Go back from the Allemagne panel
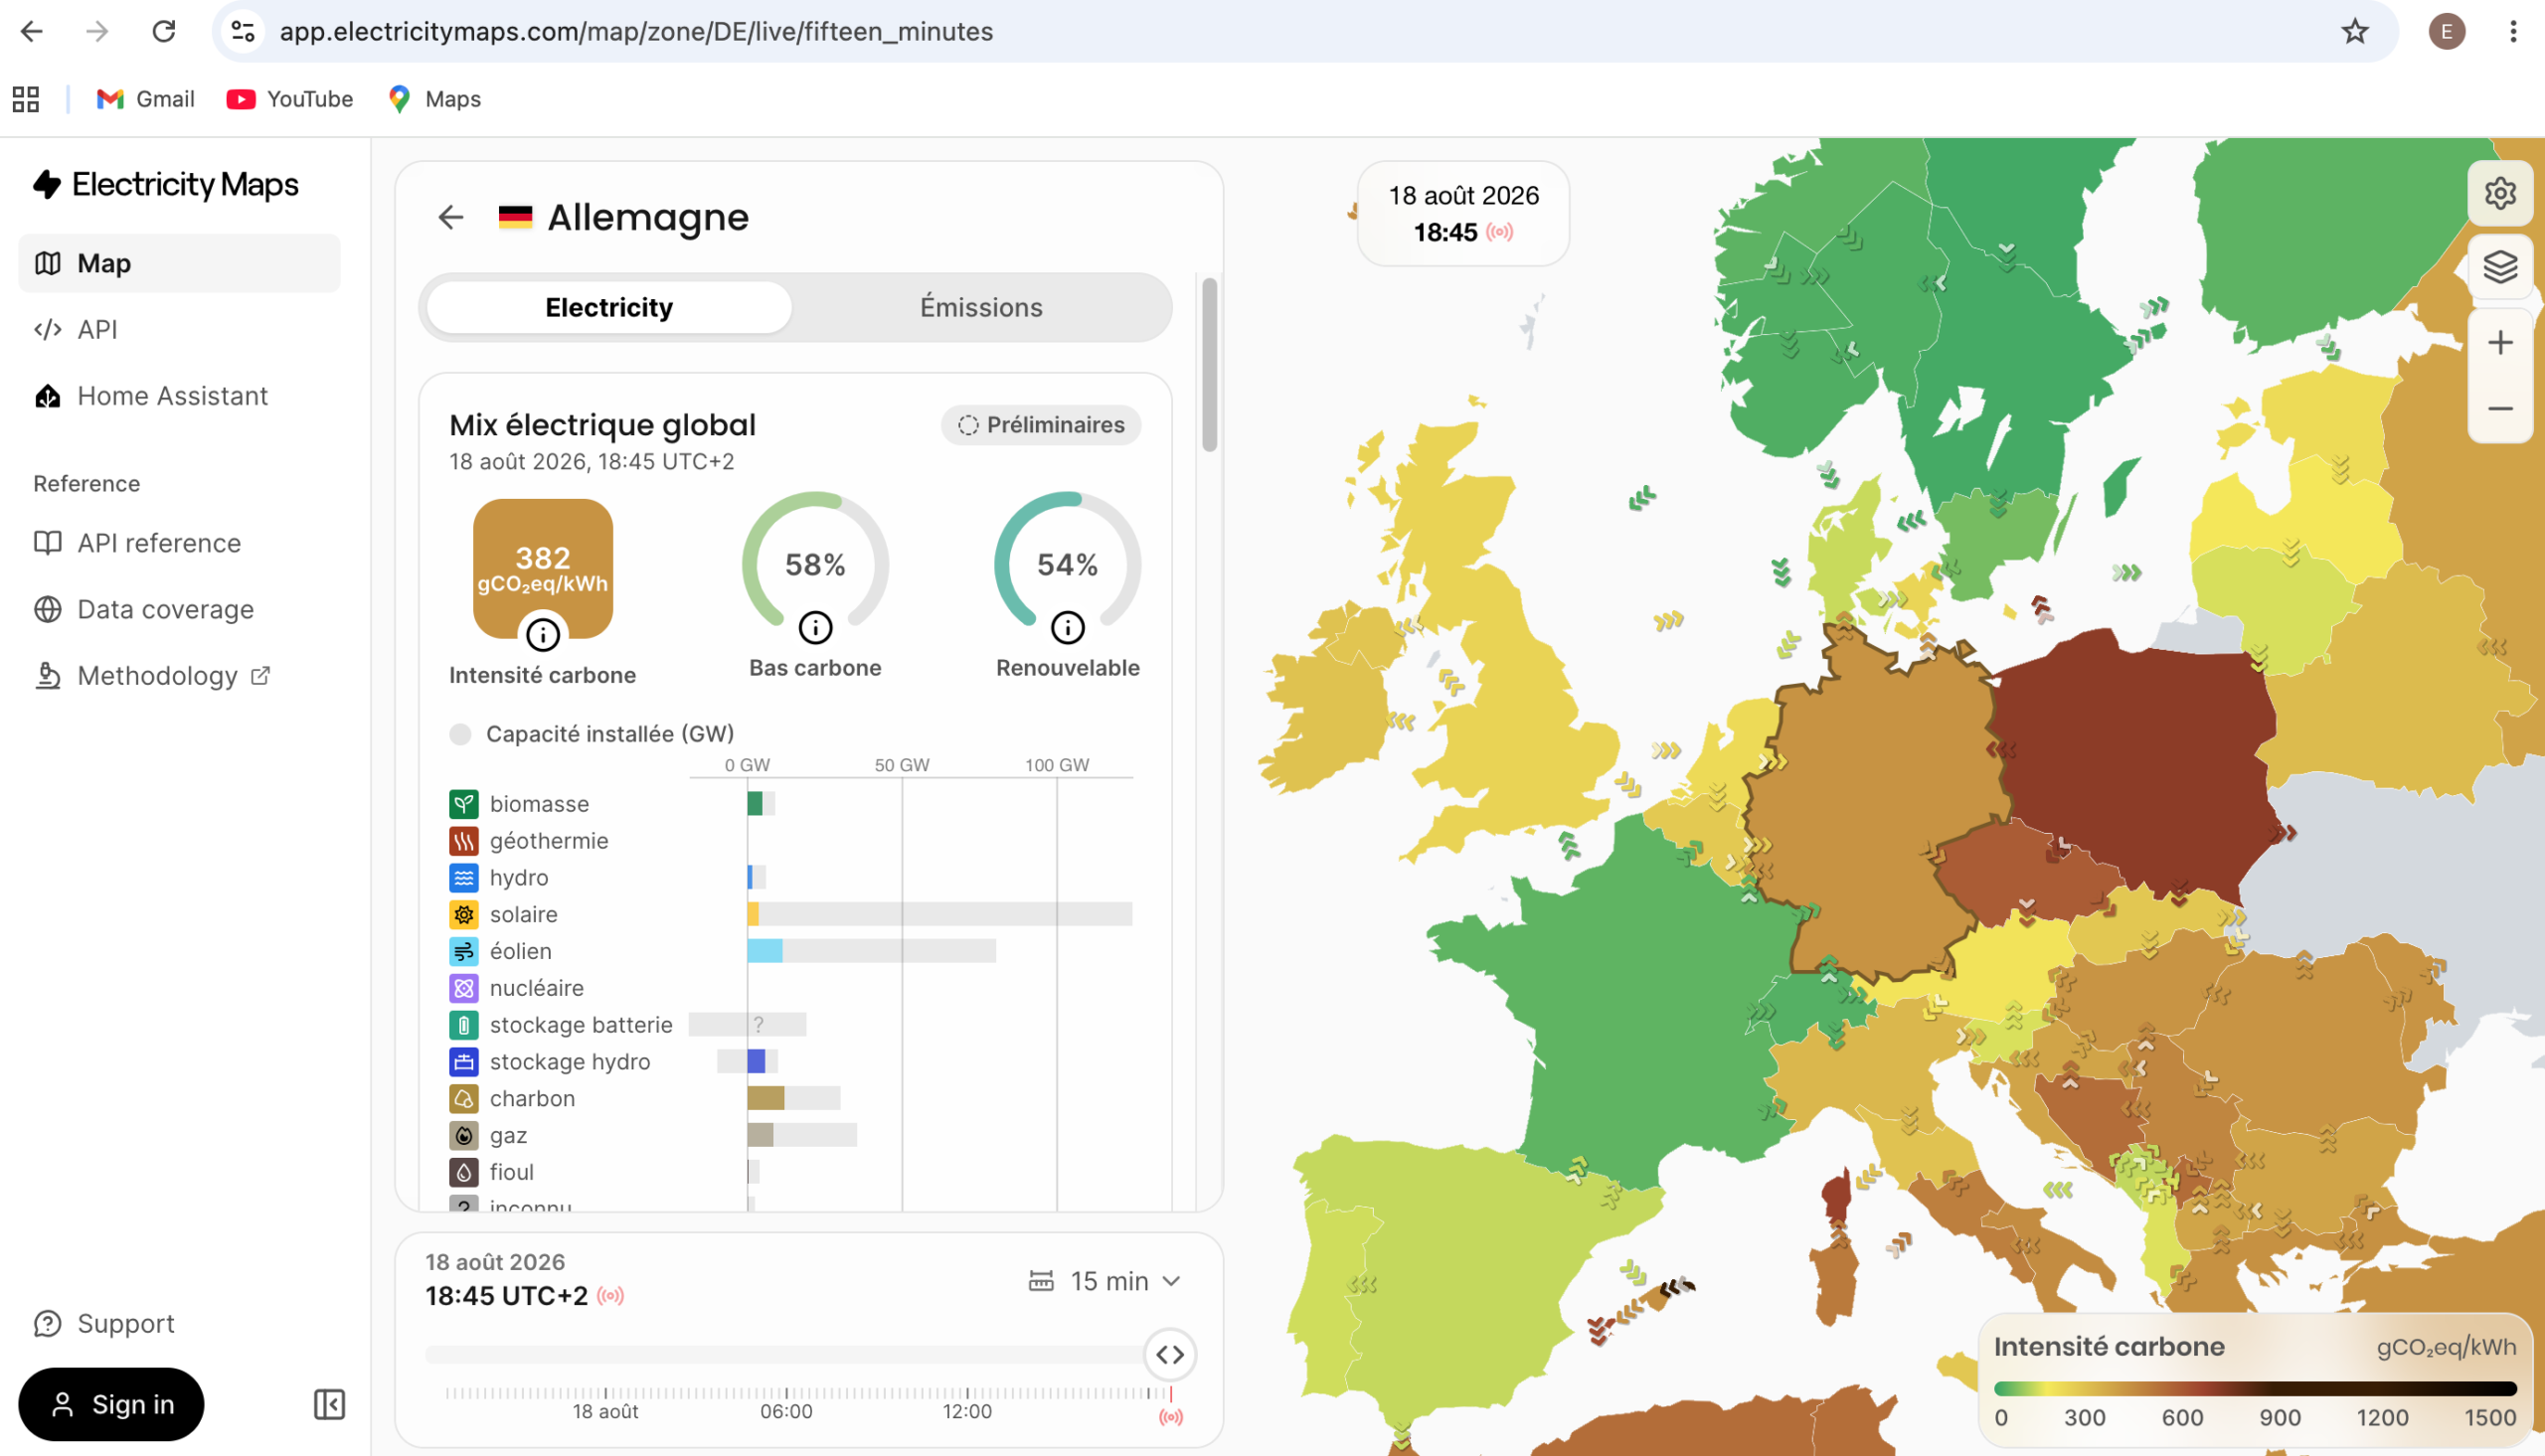2545x1456 pixels. point(451,217)
